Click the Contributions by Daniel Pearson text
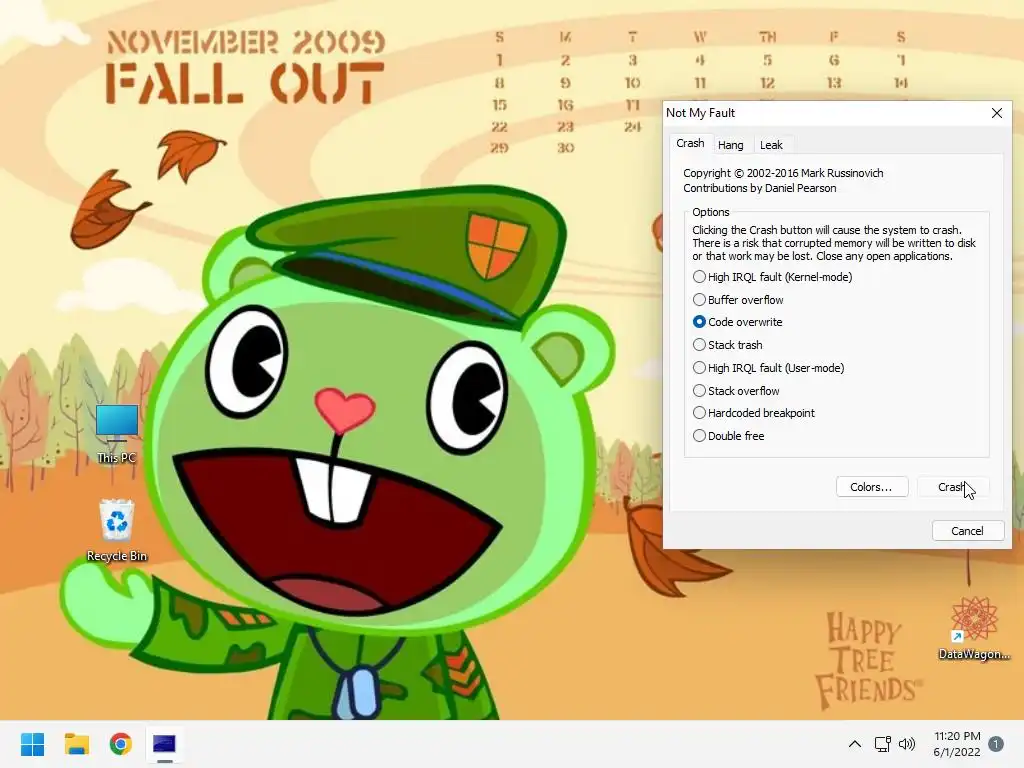 click(x=760, y=188)
